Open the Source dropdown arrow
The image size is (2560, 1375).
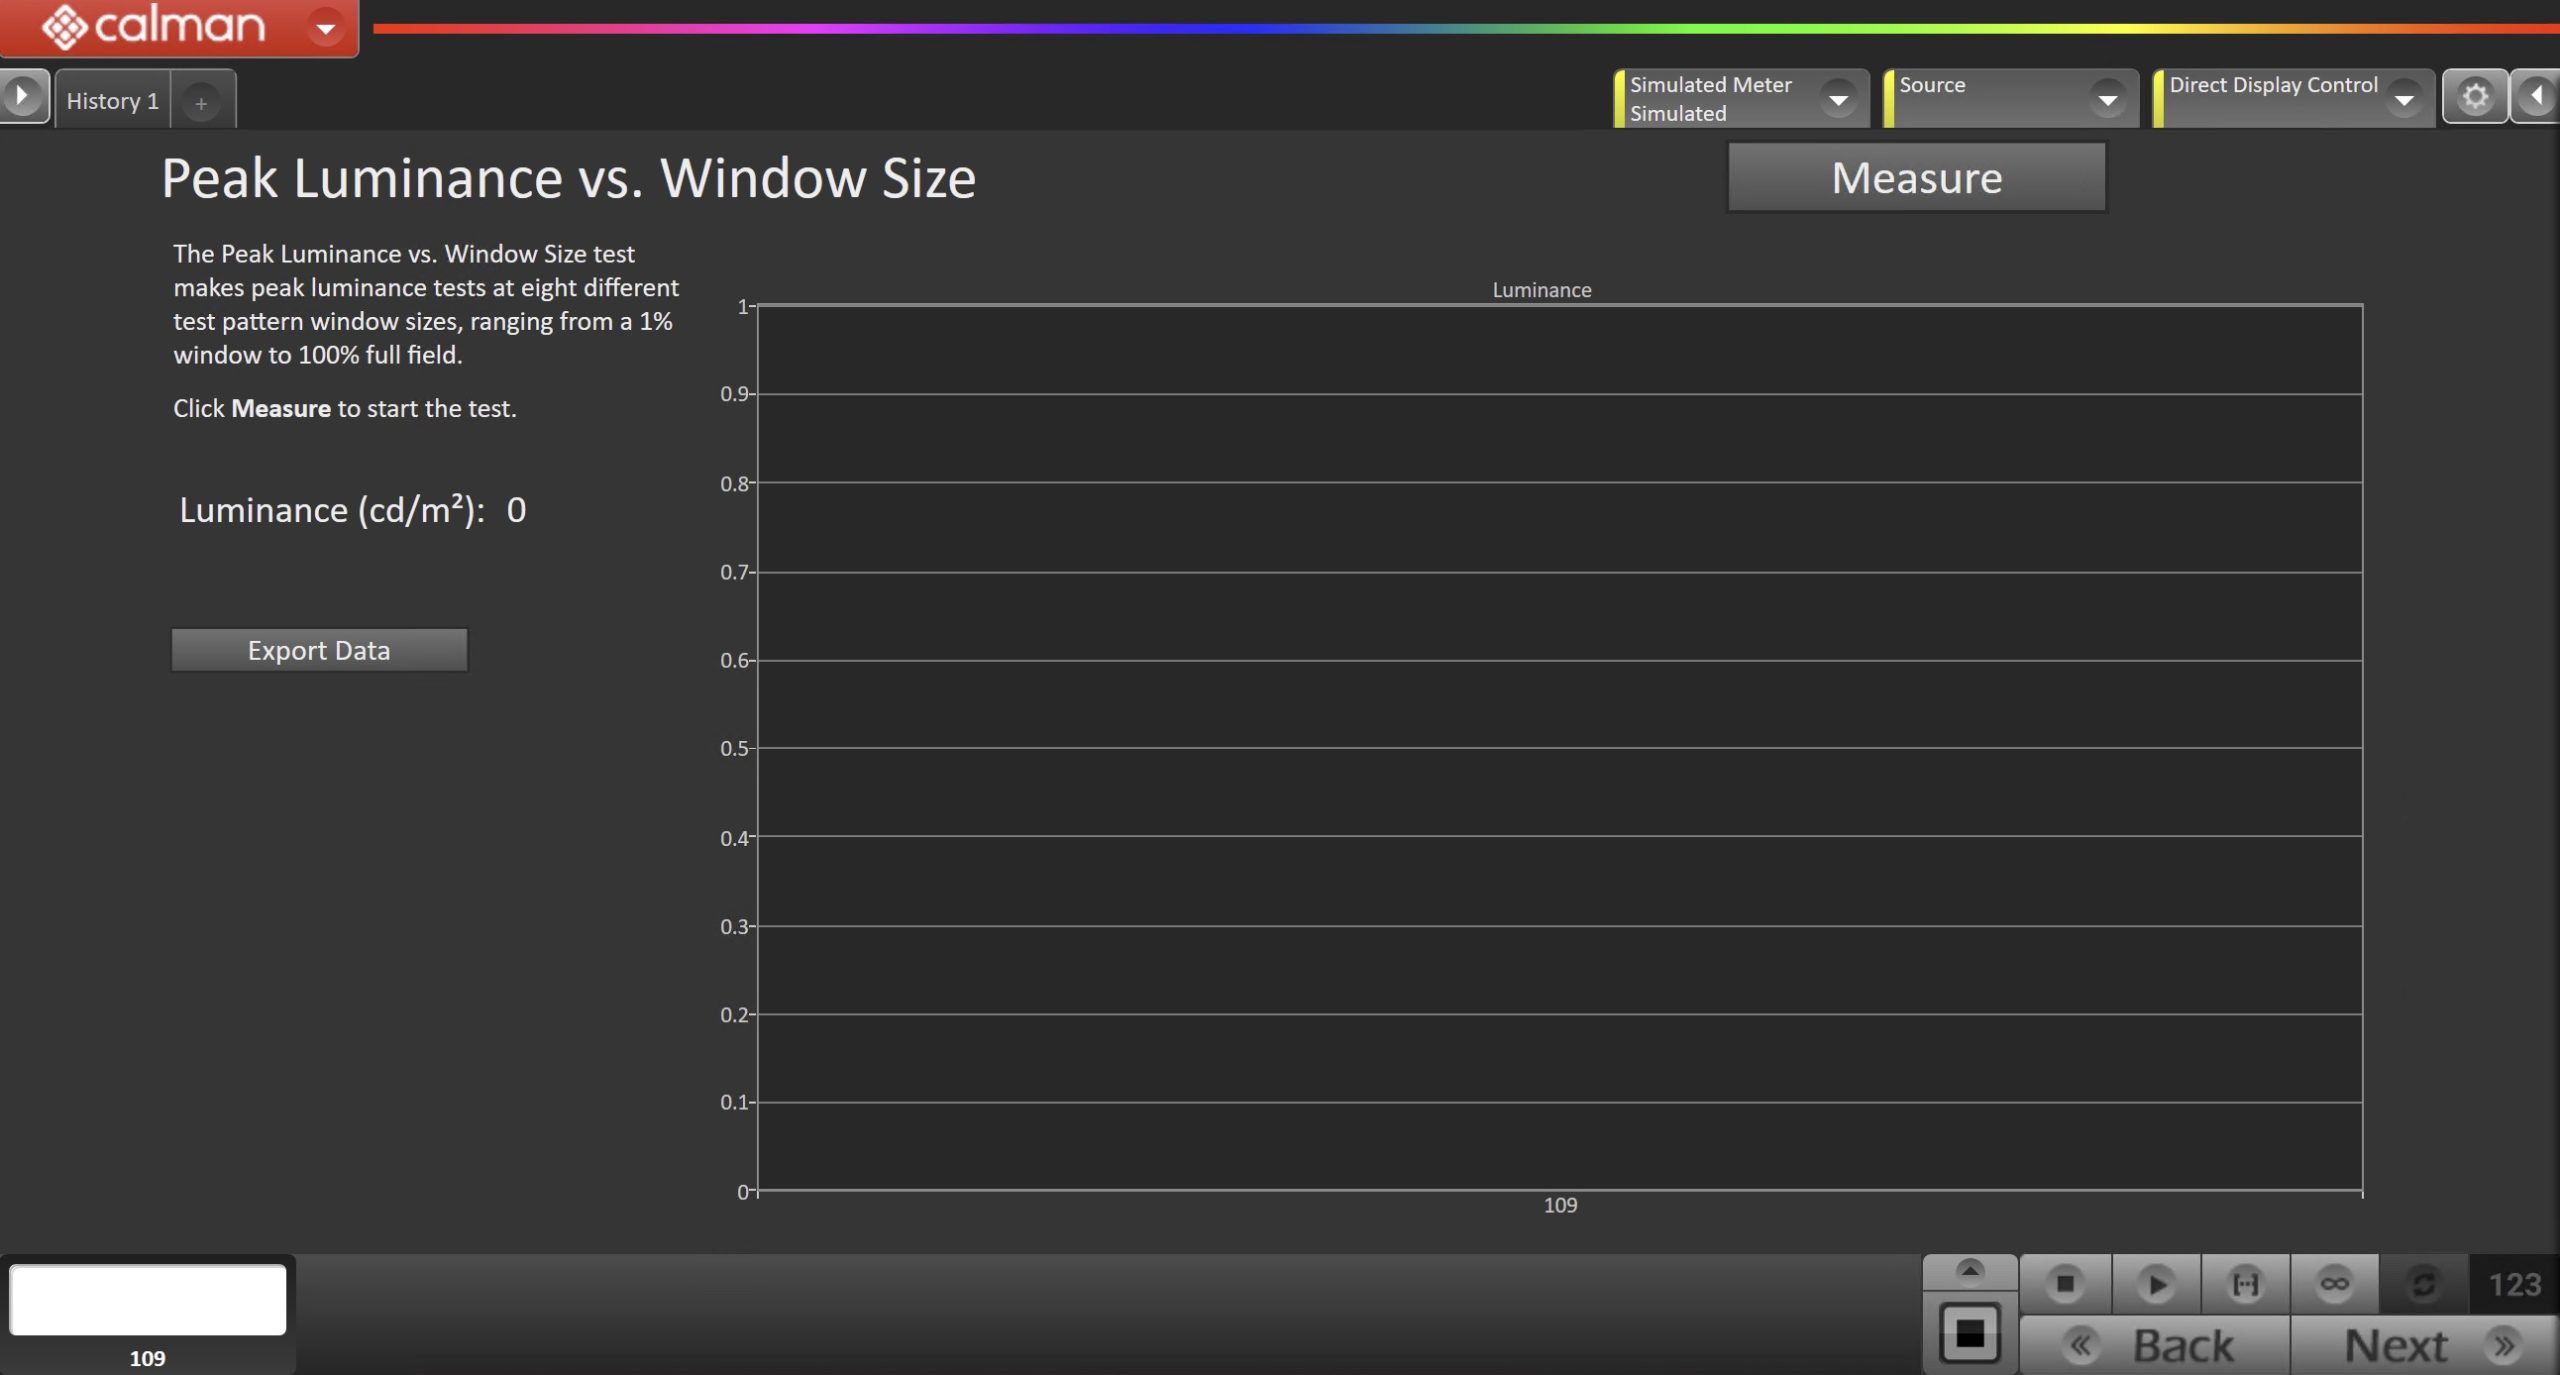click(2107, 99)
